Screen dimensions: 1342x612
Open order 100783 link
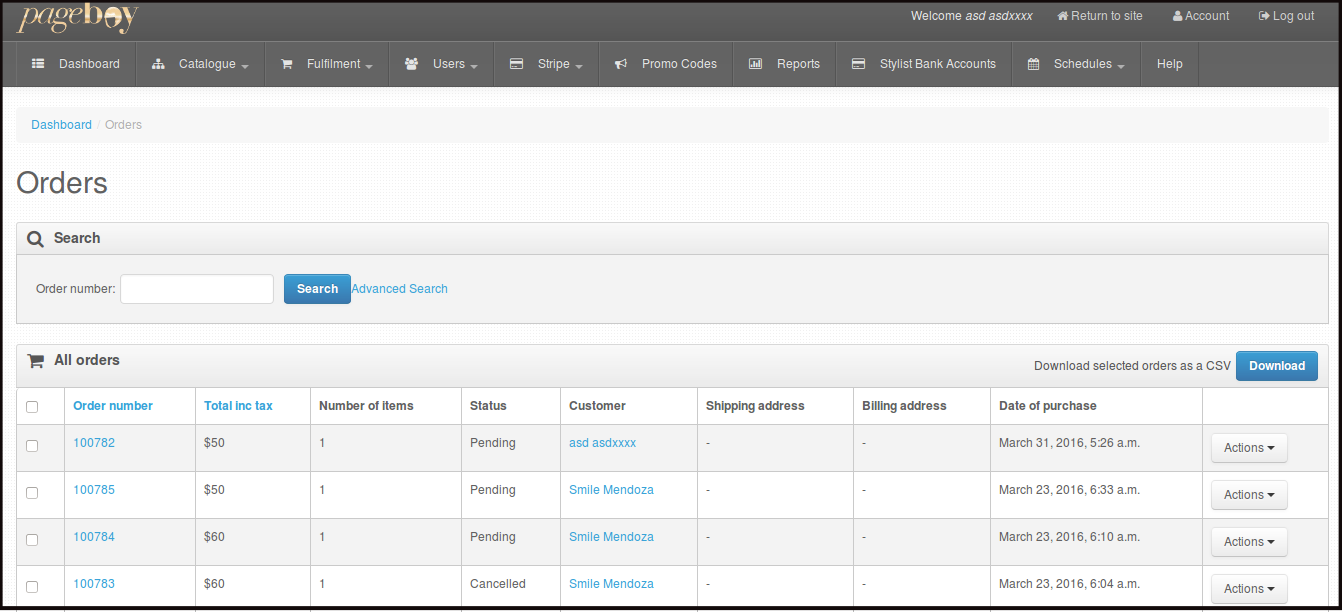point(94,584)
